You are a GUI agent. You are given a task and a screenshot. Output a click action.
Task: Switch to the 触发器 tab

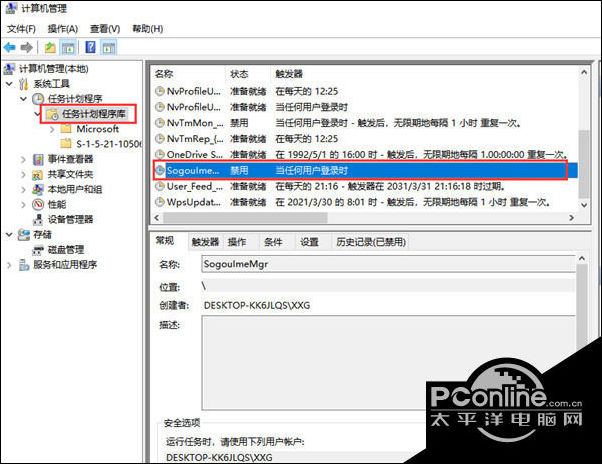pos(205,242)
